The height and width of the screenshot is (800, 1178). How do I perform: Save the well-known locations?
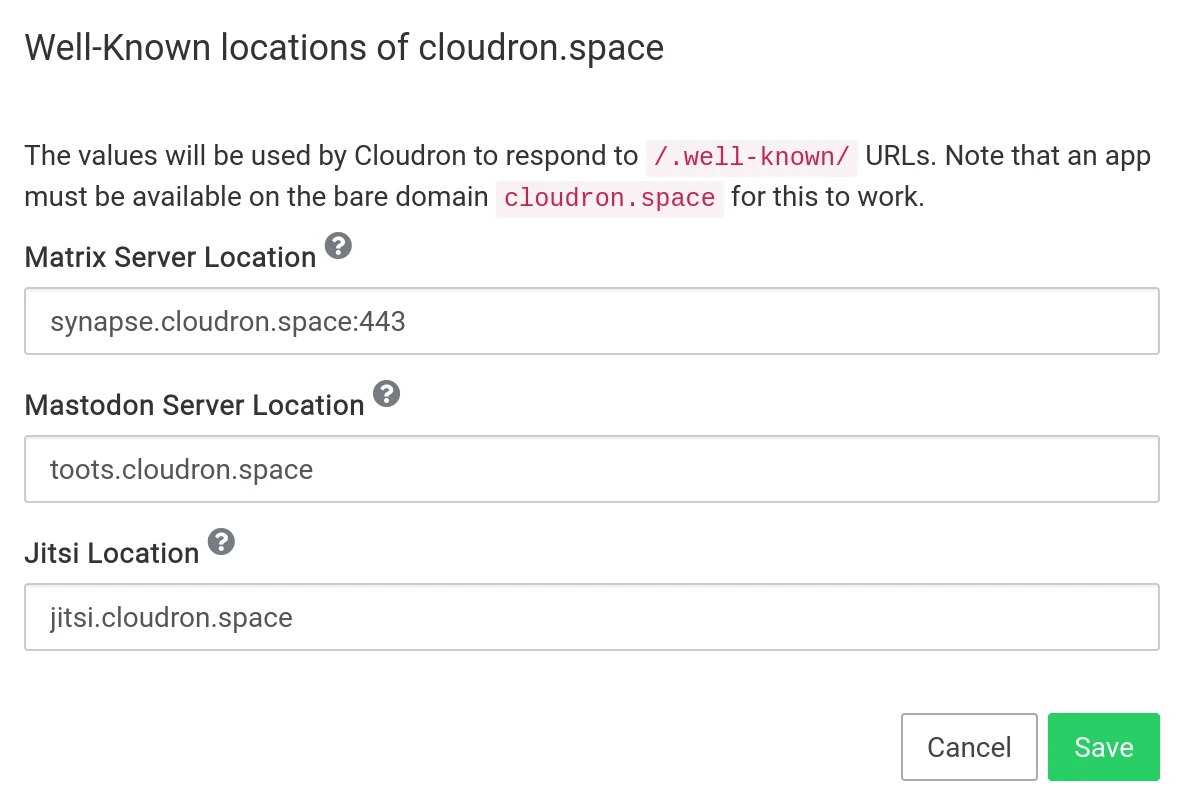(1103, 747)
